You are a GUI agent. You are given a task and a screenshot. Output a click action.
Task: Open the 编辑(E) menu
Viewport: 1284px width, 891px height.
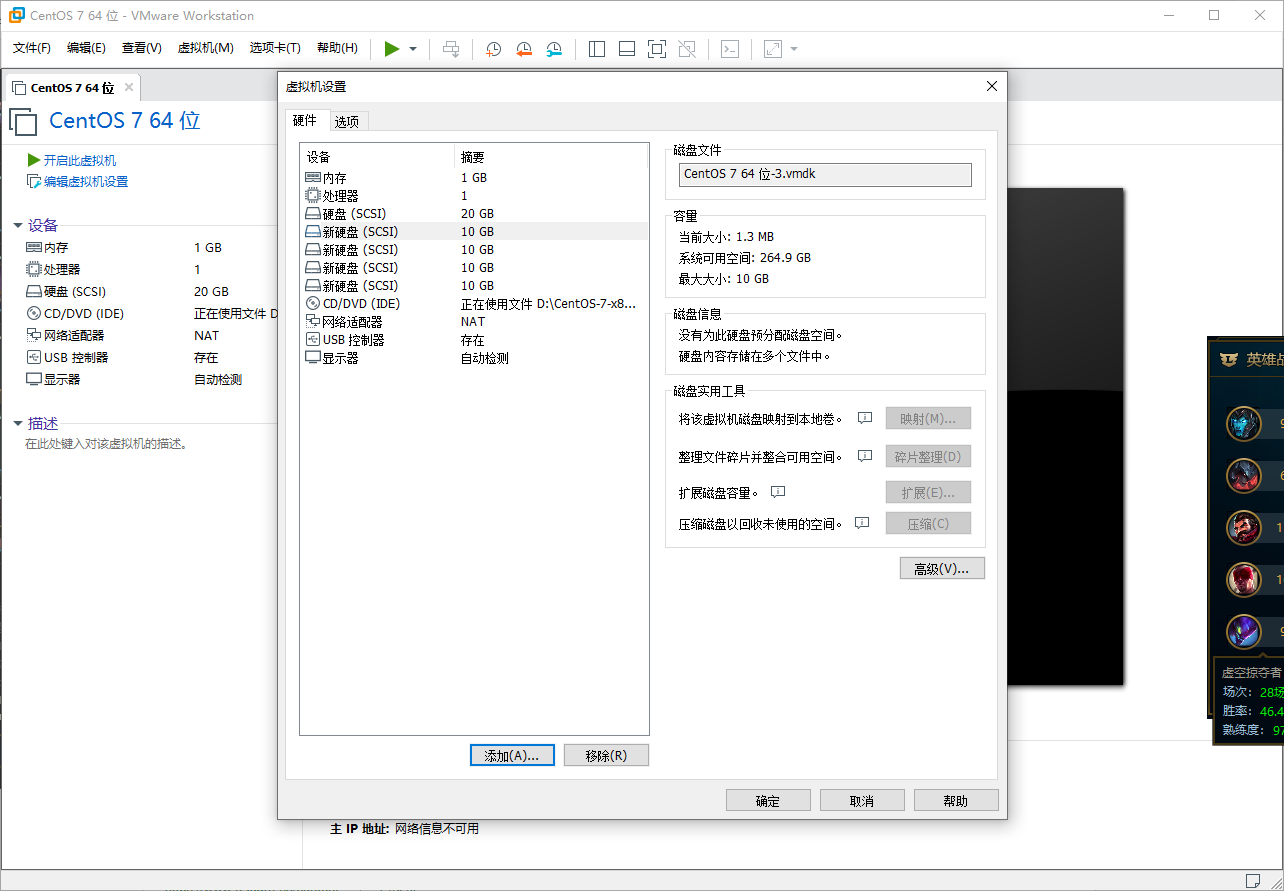[86, 48]
